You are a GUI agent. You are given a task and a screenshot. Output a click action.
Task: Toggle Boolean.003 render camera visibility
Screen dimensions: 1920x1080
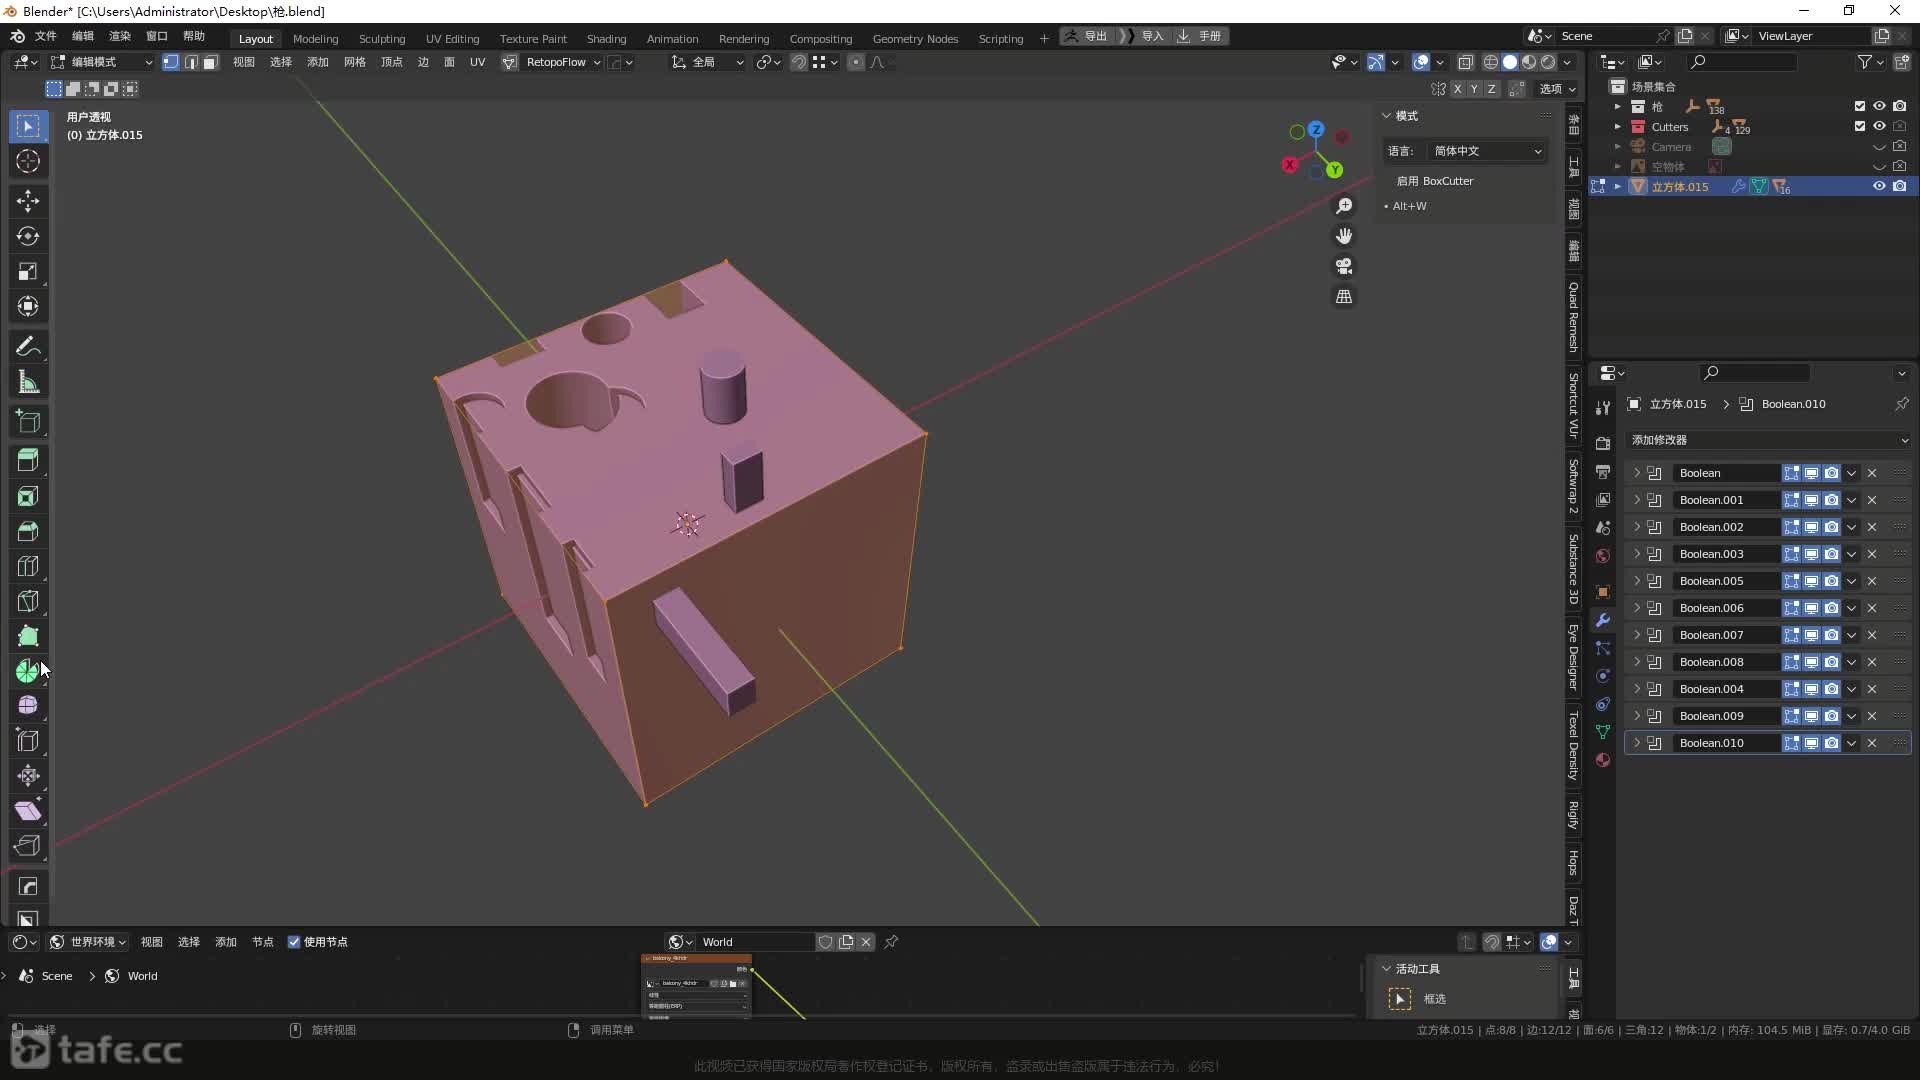coord(1831,554)
